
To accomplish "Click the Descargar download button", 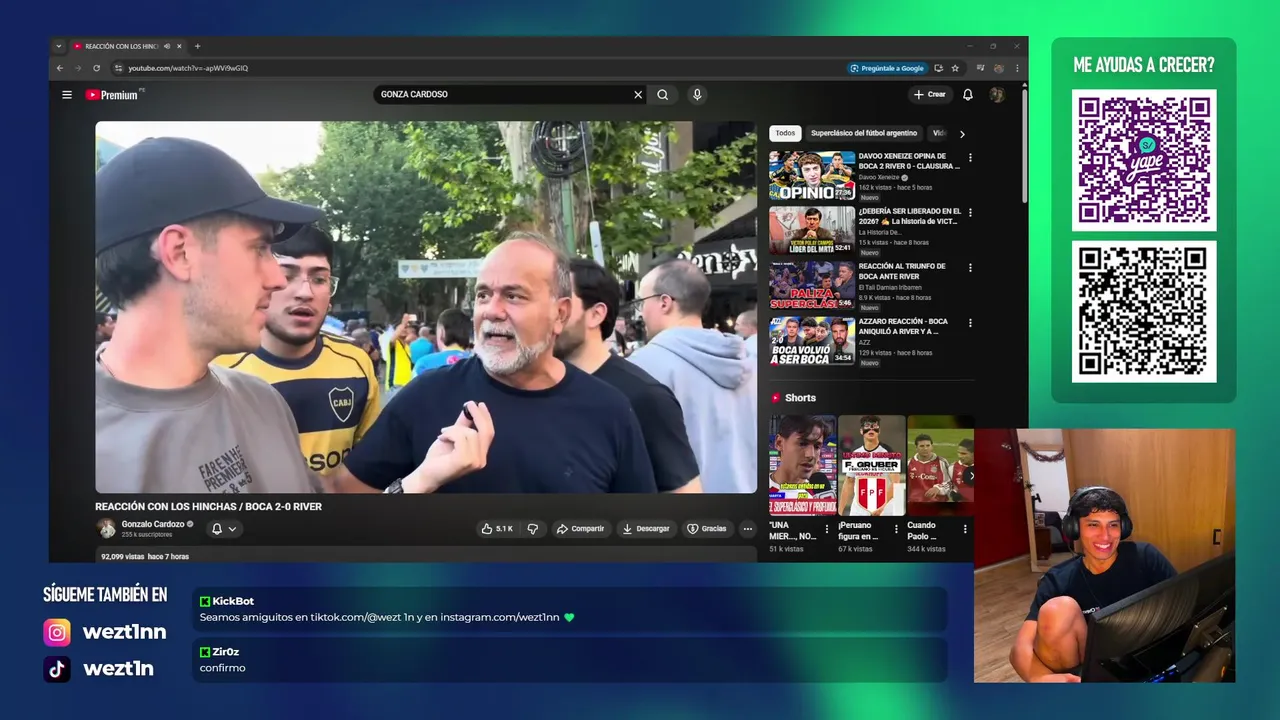I will 645,528.
